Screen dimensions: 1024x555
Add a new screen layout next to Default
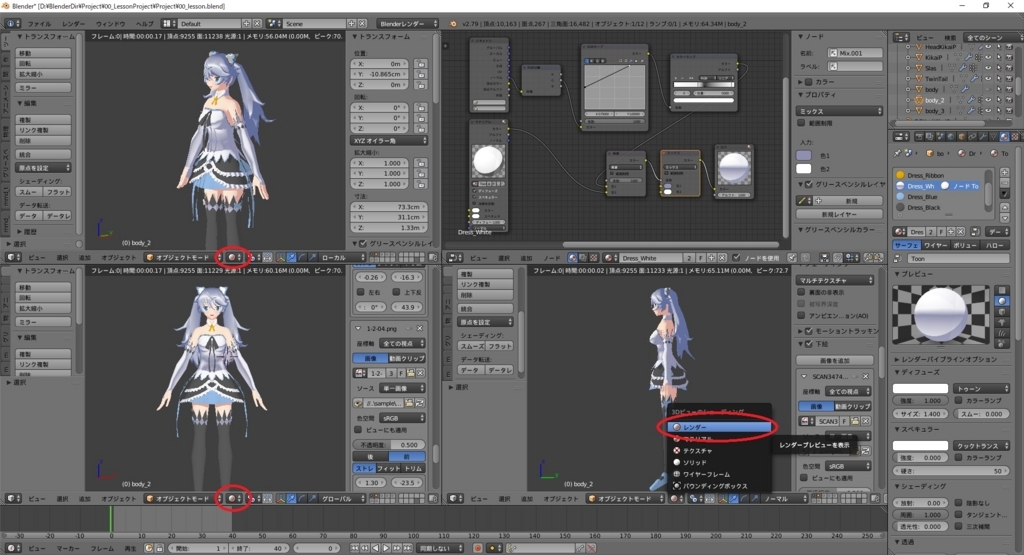click(x=247, y=24)
